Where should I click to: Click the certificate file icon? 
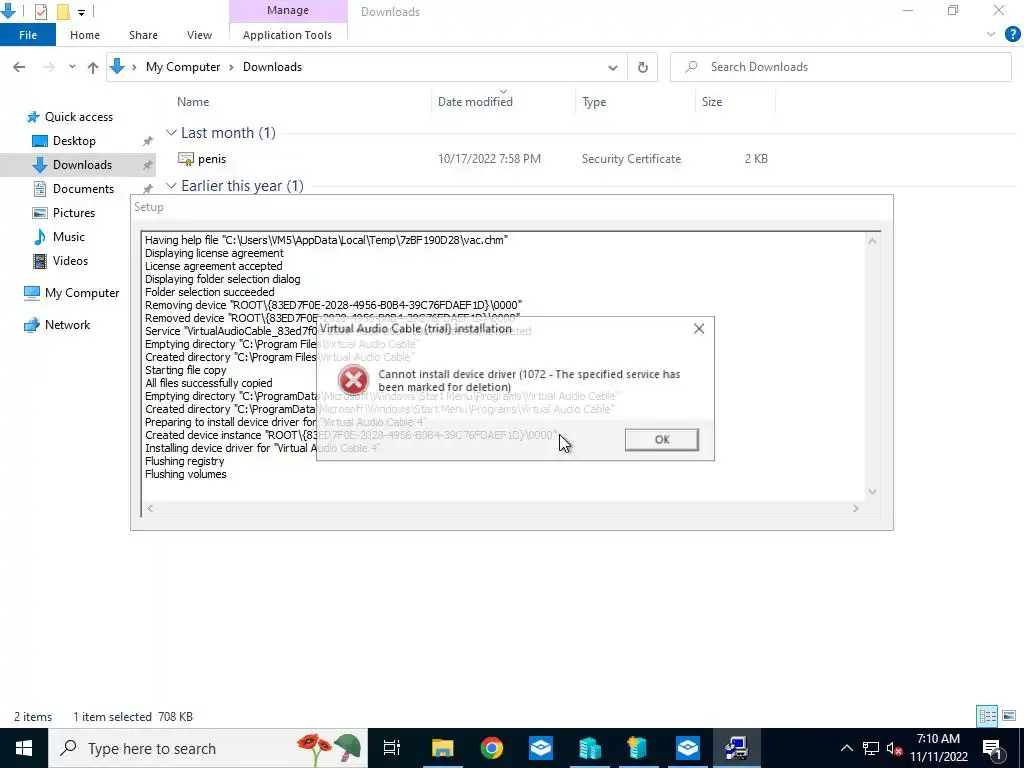[x=185, y=159]
